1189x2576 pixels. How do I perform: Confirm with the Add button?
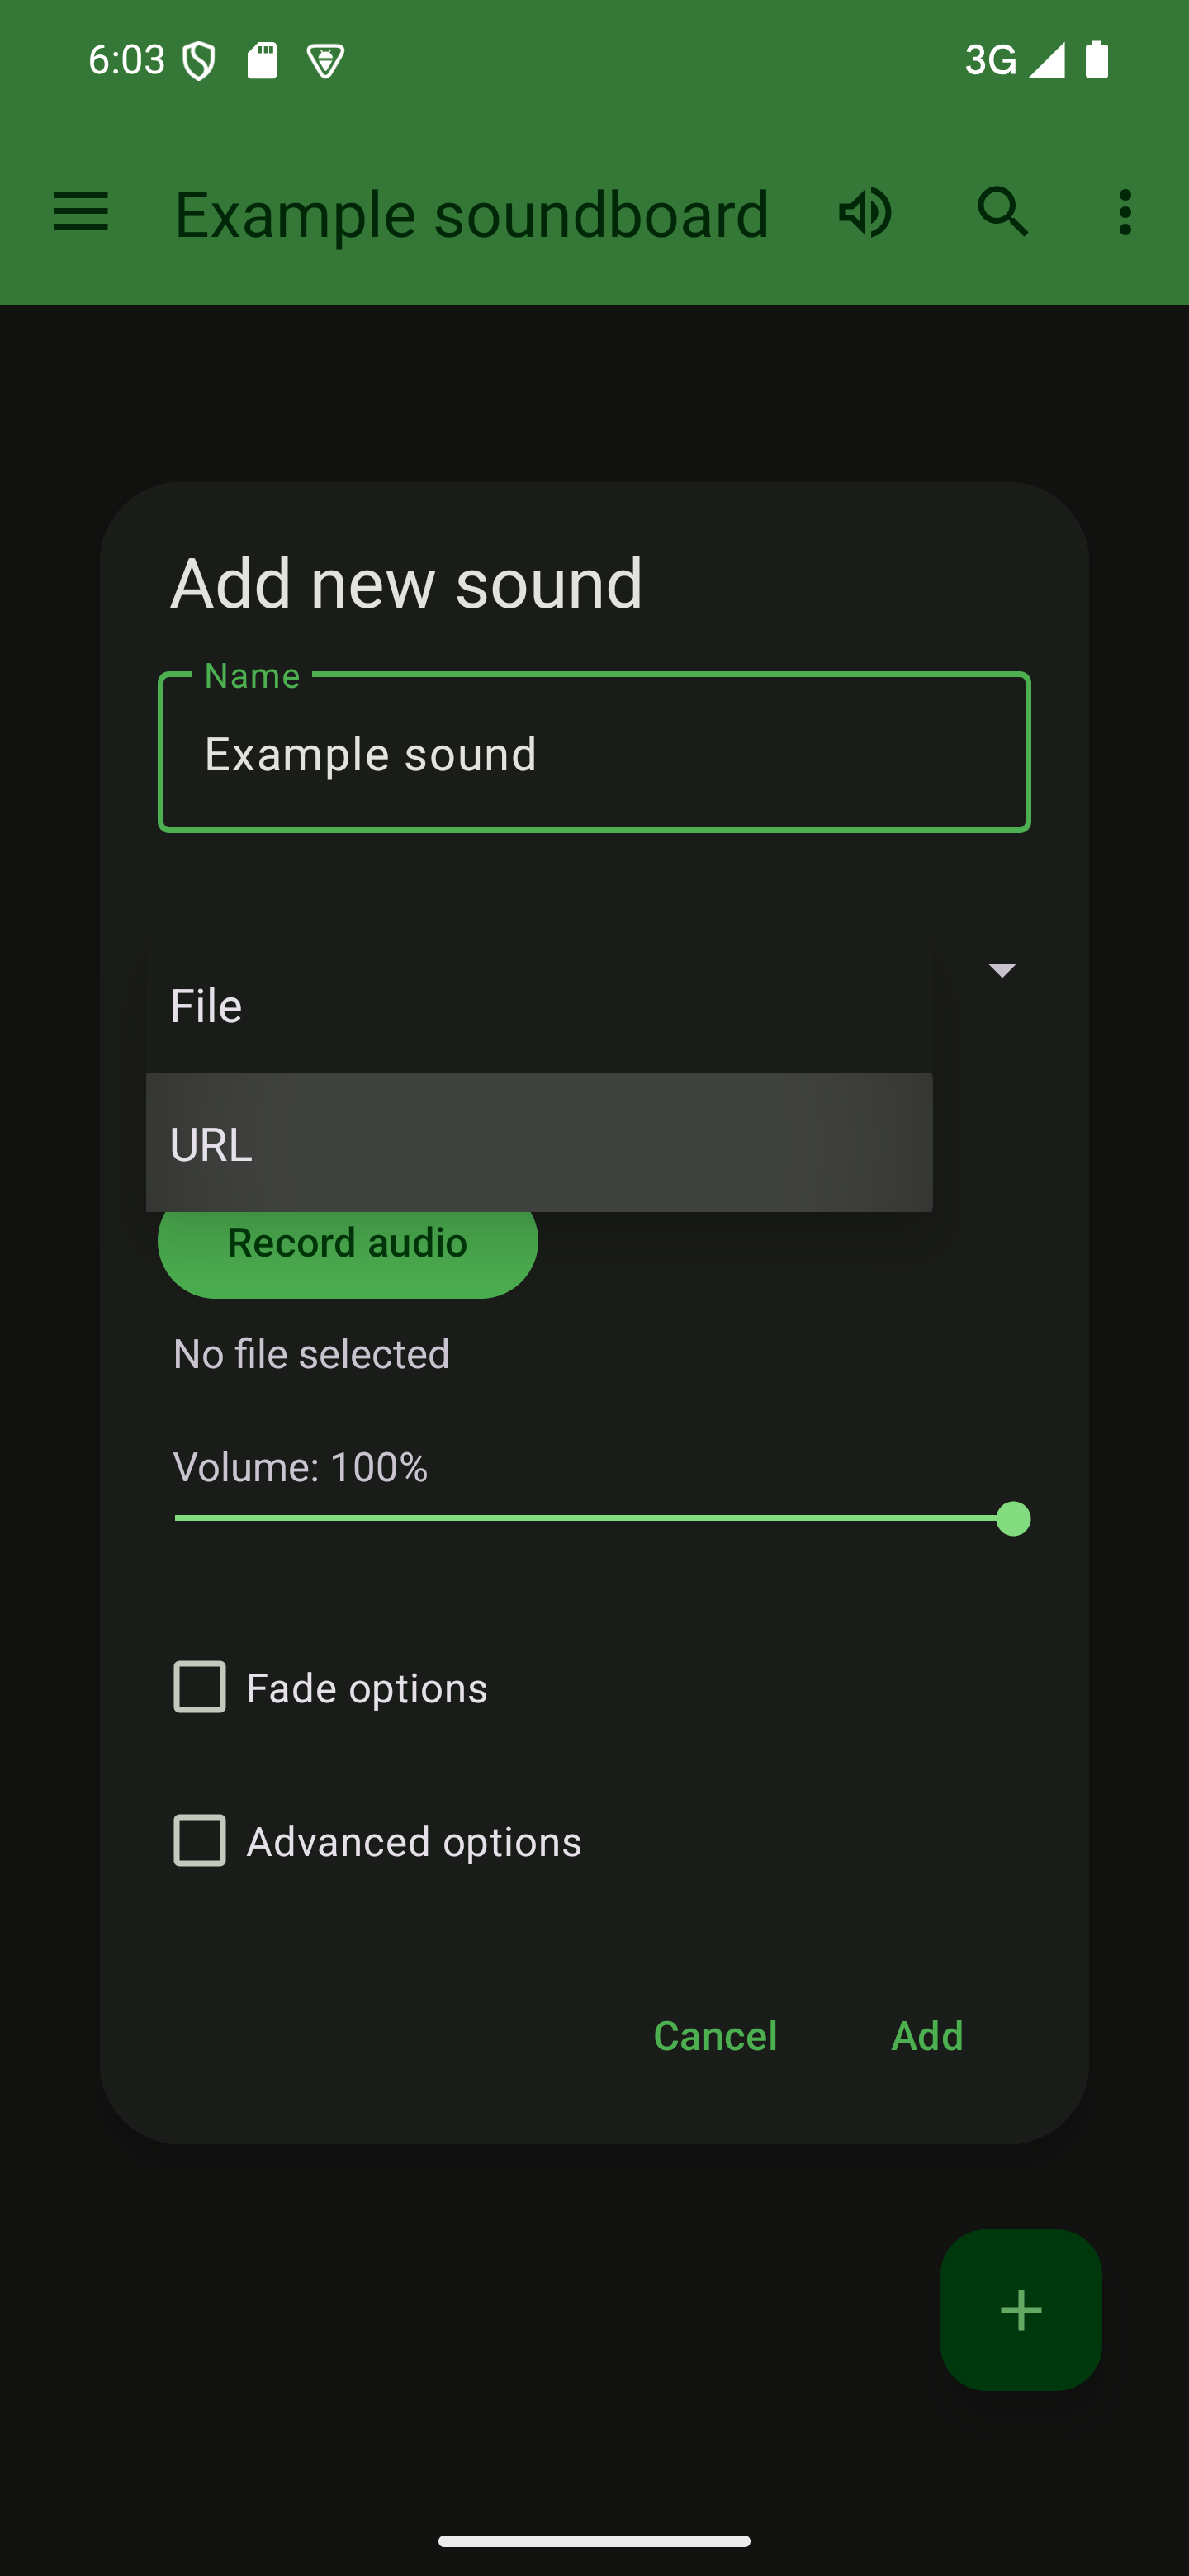[926, 2035]
